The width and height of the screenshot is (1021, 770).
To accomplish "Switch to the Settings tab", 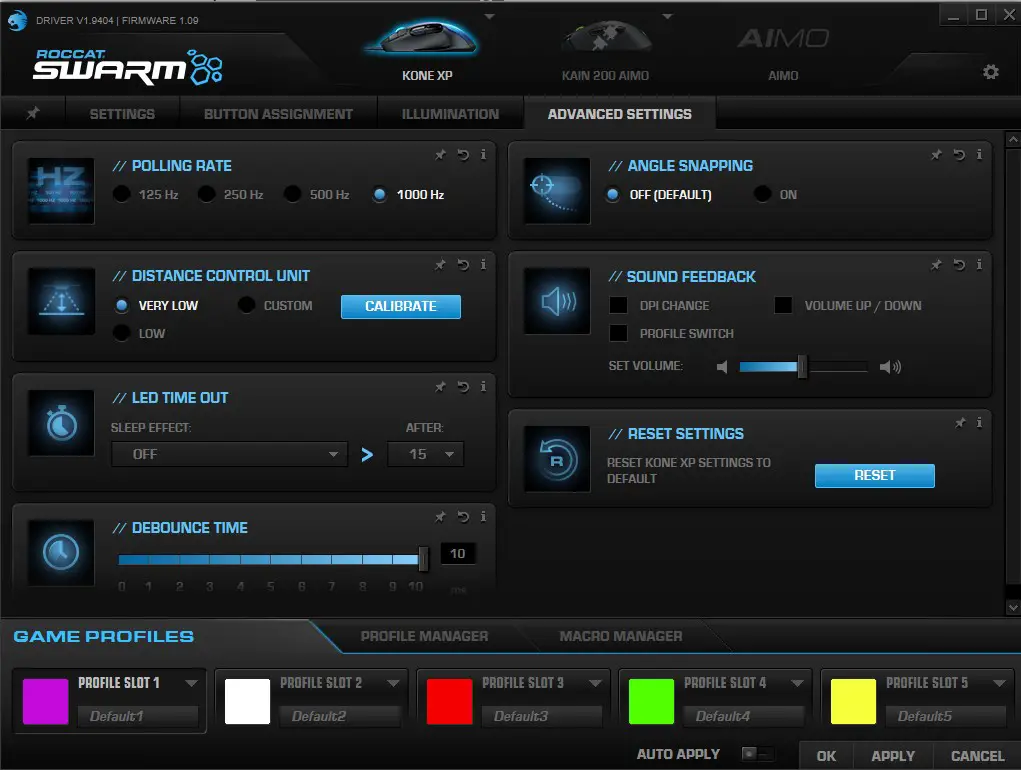I will 122,114.
